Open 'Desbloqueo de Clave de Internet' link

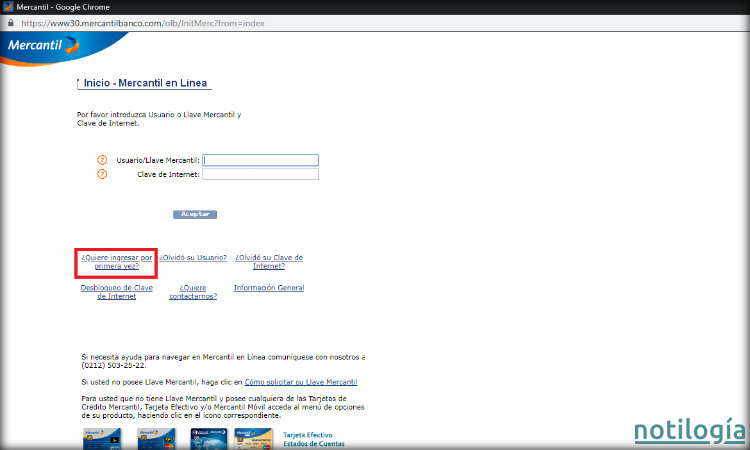click(117, 292)
